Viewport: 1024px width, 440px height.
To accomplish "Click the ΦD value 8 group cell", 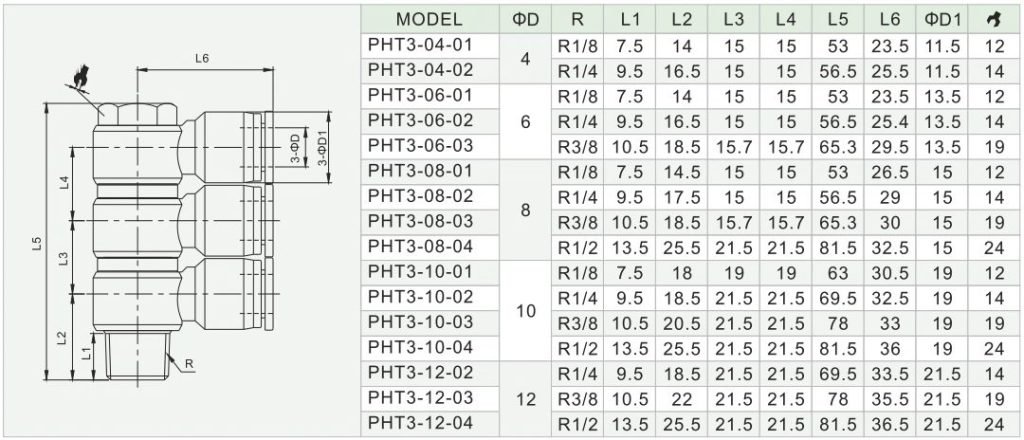I will [526, 210].
